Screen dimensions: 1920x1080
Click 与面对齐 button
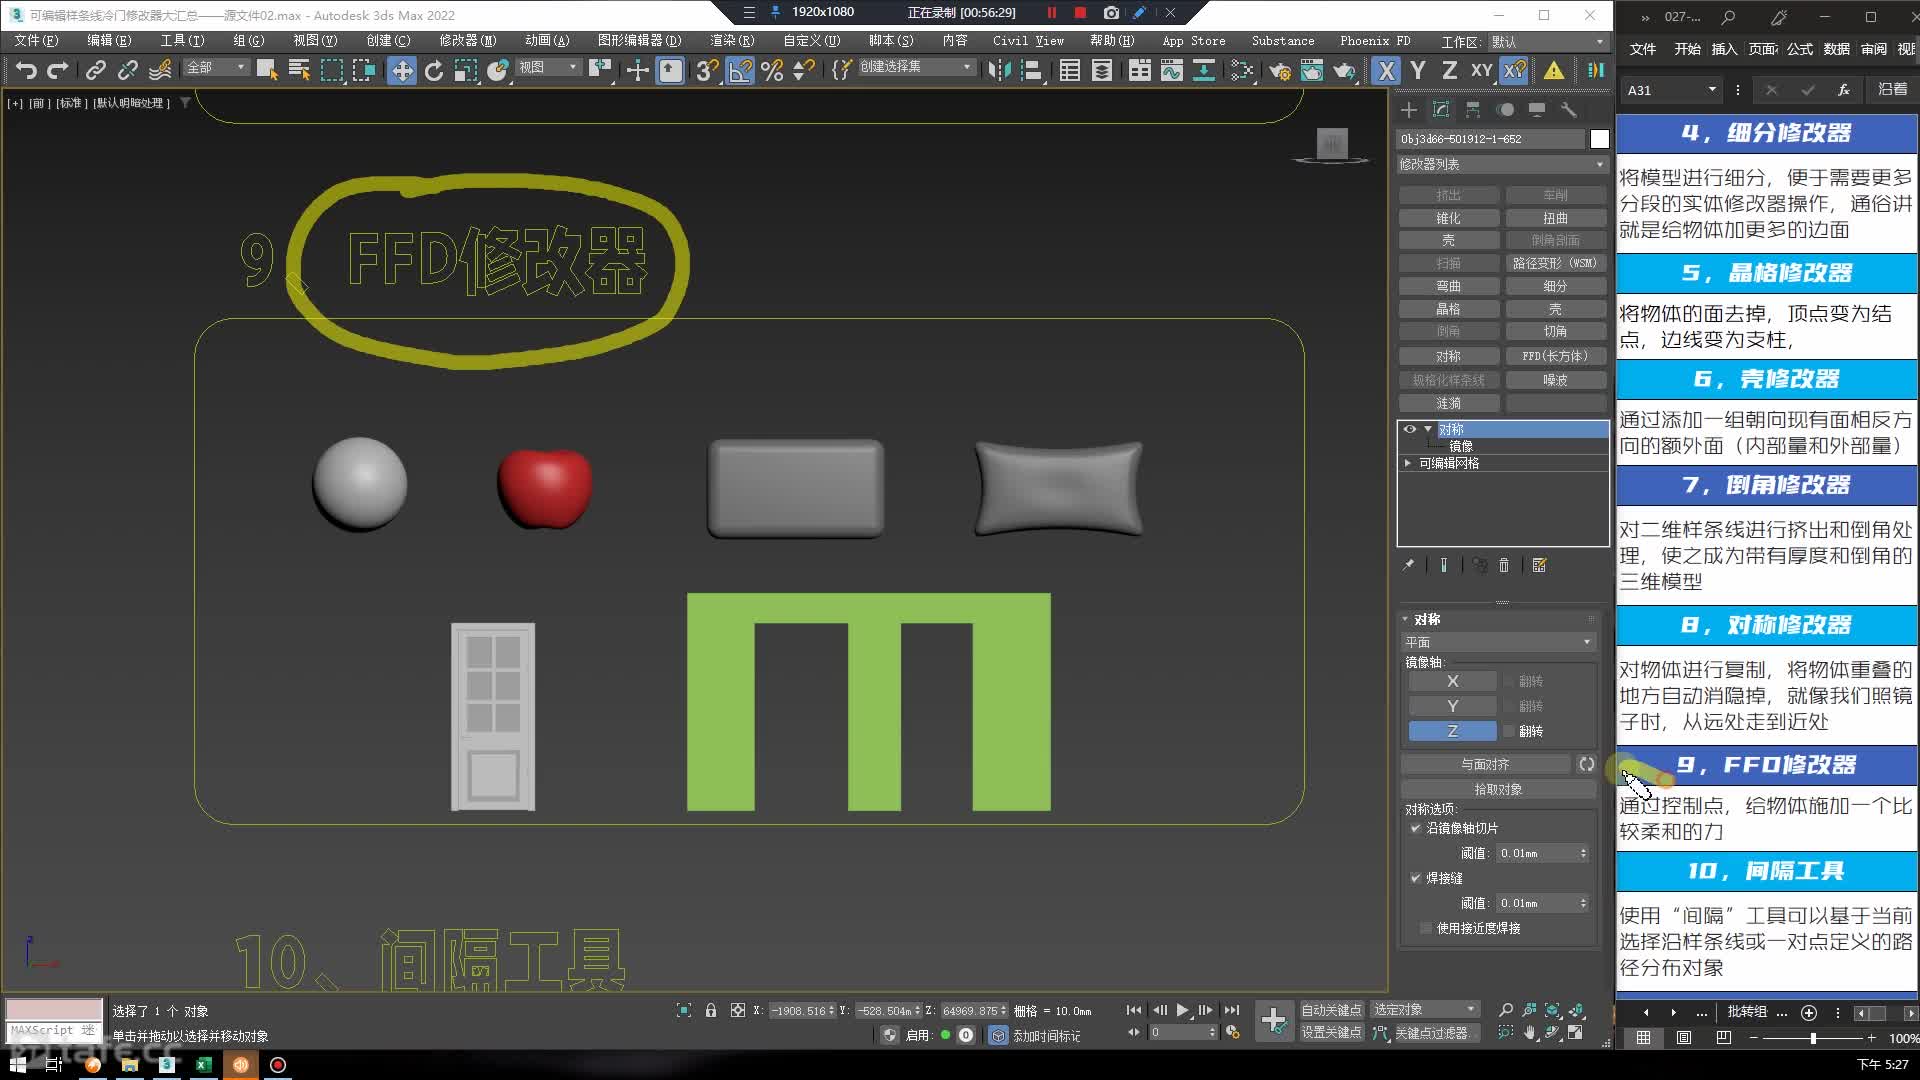[x=1485, y=764]
